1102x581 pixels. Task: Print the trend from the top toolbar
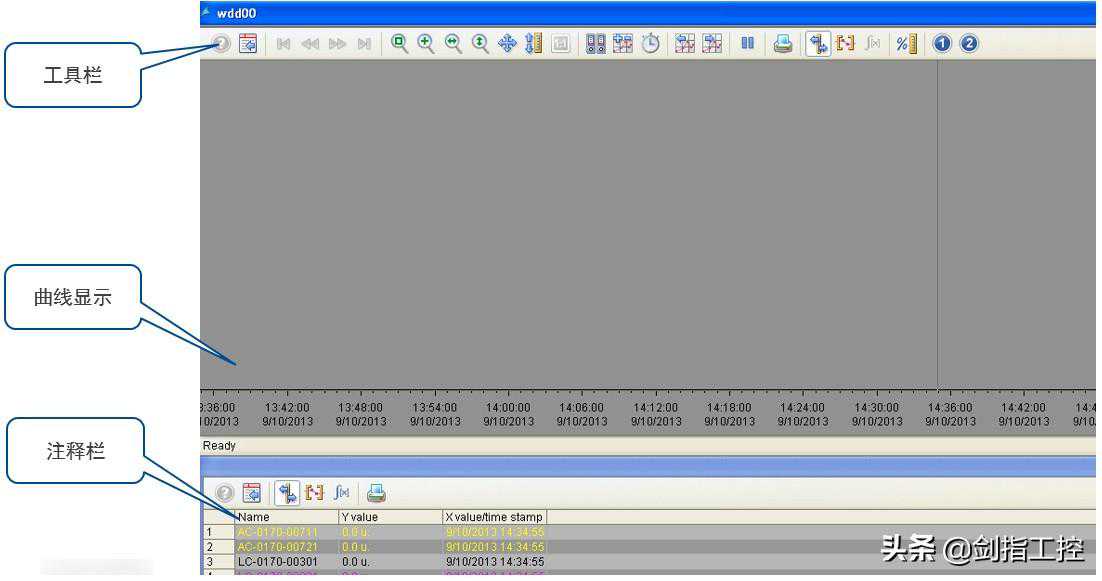coord(783,44)
